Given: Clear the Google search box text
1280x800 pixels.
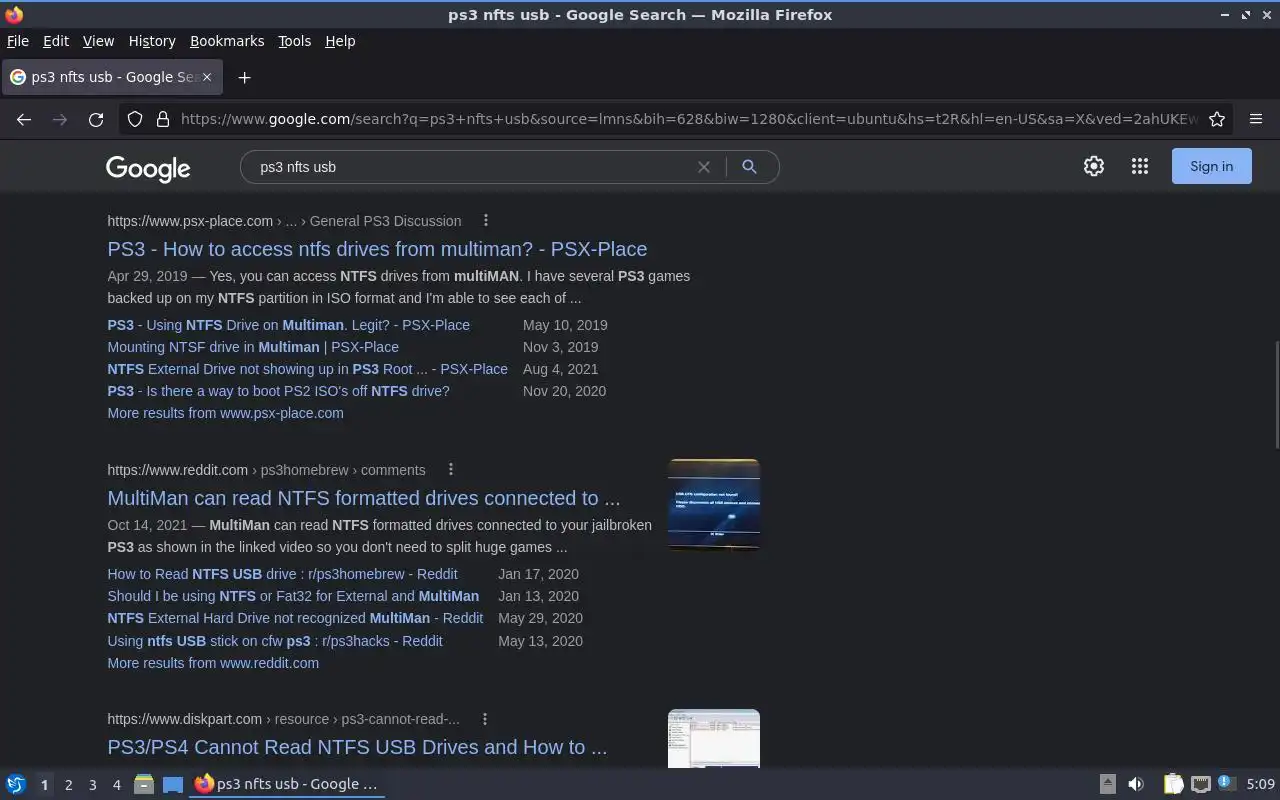Looking at the screenshot, I should 704,167.
